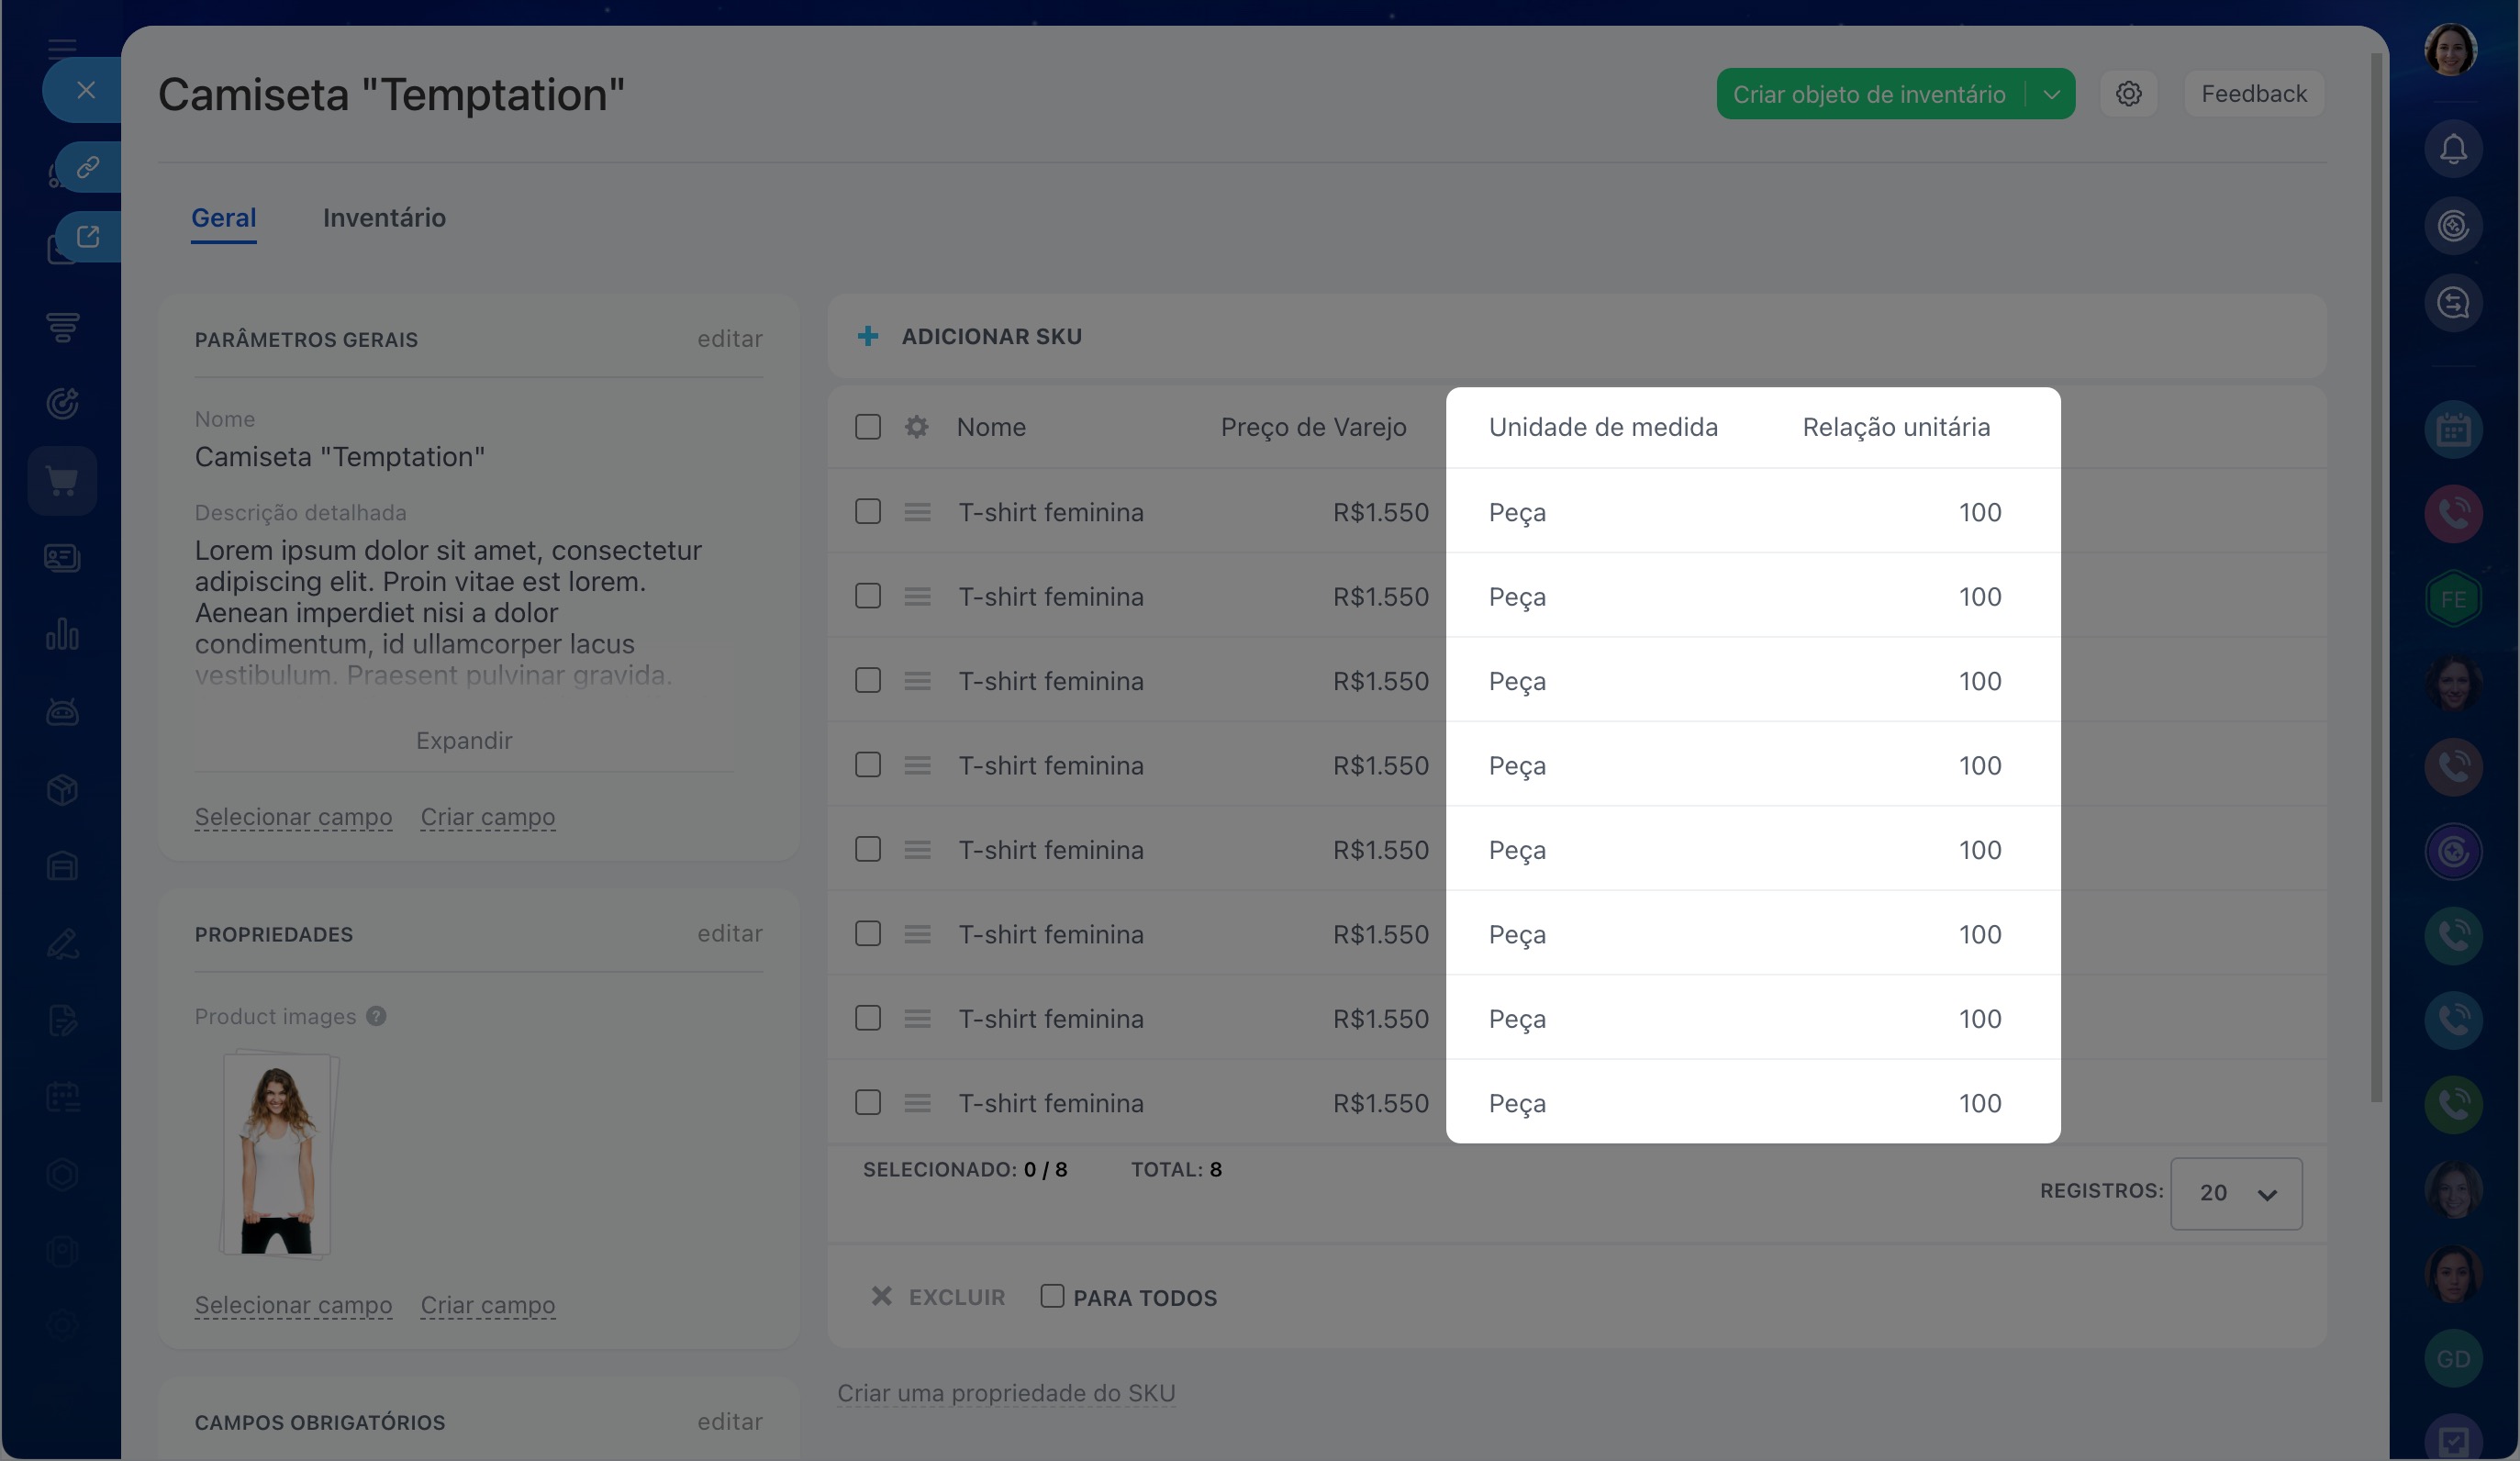Screen dimensions: 2520x1461
Task: Click the plus icon beside Adicionar SKU
Action: [867, 336]
